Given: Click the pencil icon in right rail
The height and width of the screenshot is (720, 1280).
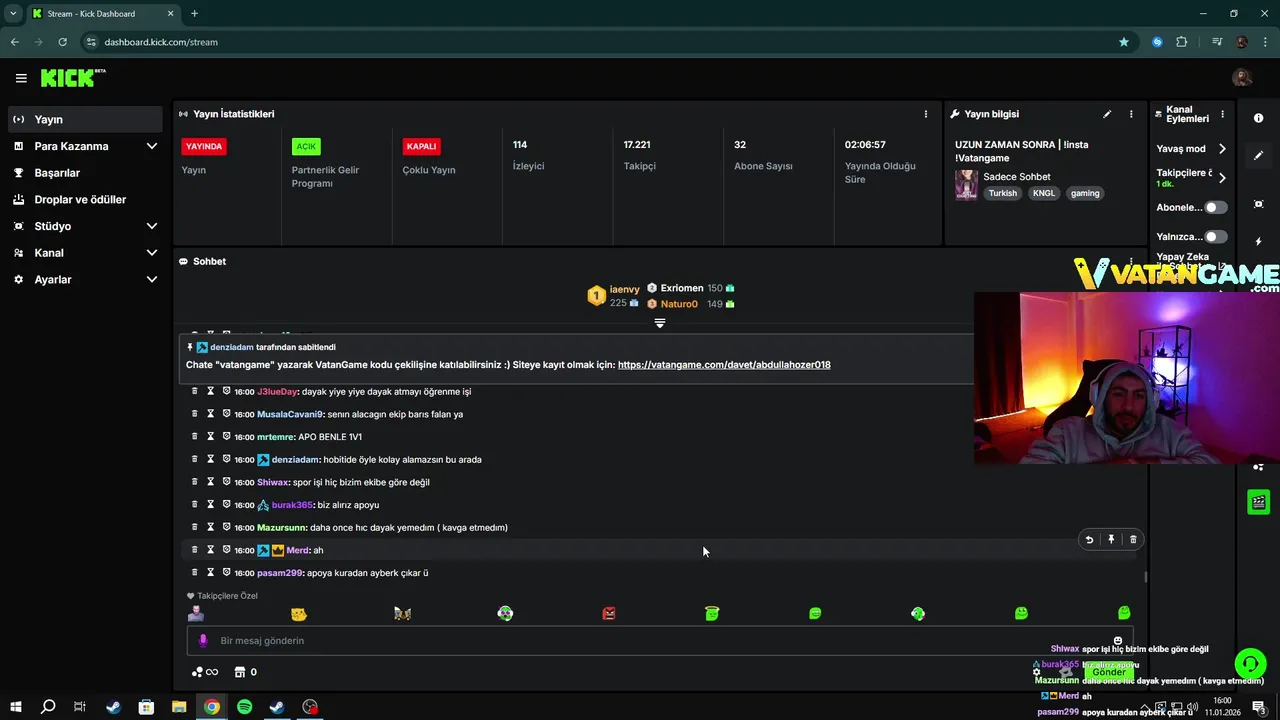Looking at the screenshot, I should click(1258, 156).
